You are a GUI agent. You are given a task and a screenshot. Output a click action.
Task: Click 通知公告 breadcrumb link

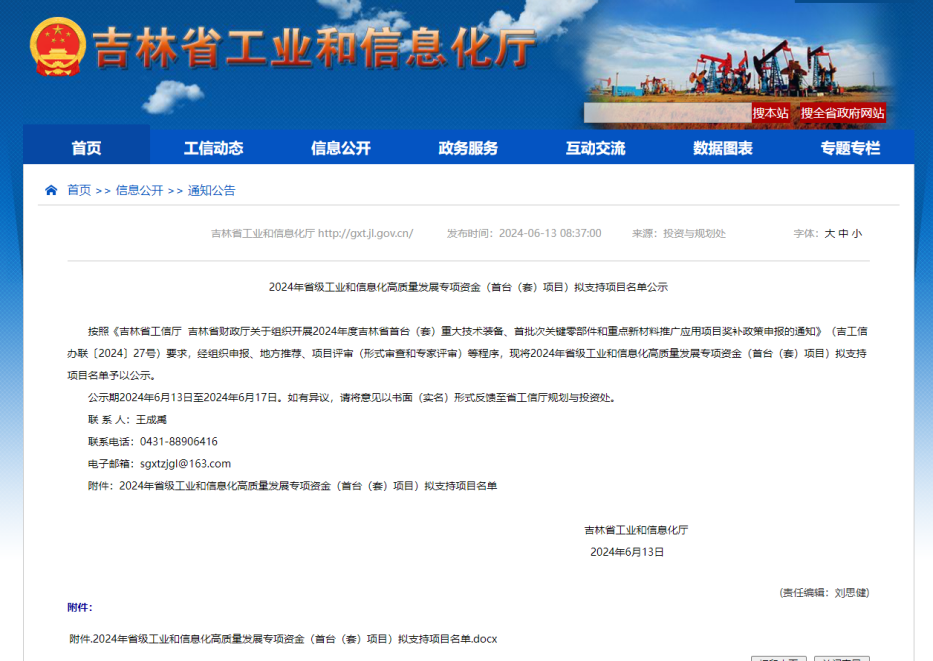pos(212,190)
